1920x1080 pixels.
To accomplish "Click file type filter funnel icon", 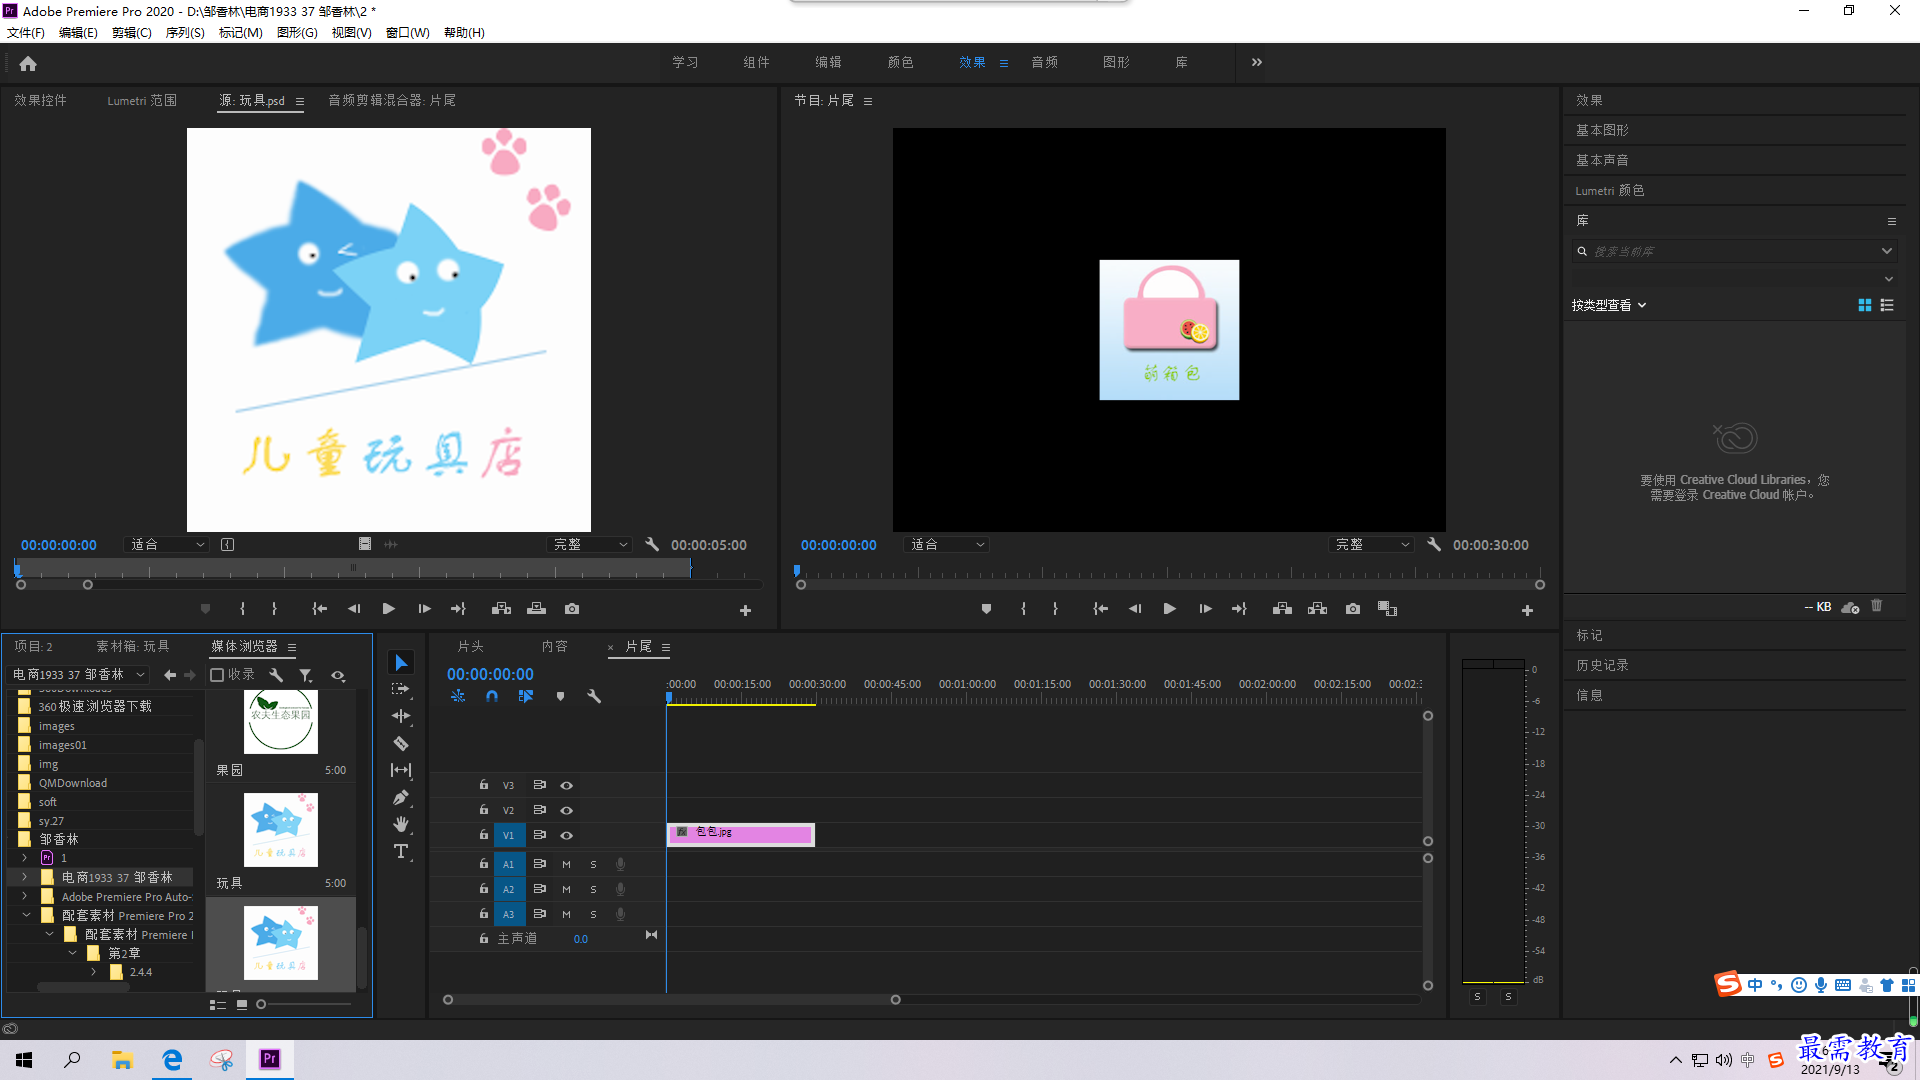I will point(306,675).
